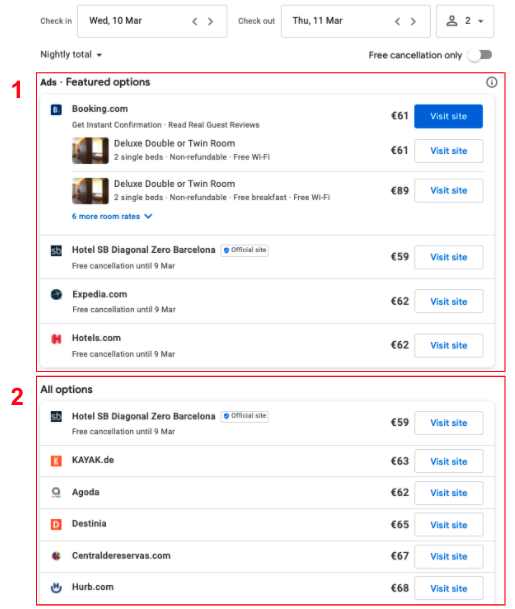Viewport: 515px width, 609px height.
Task: Visit site for Centraldereservas.com
Action: coord(449,557)
